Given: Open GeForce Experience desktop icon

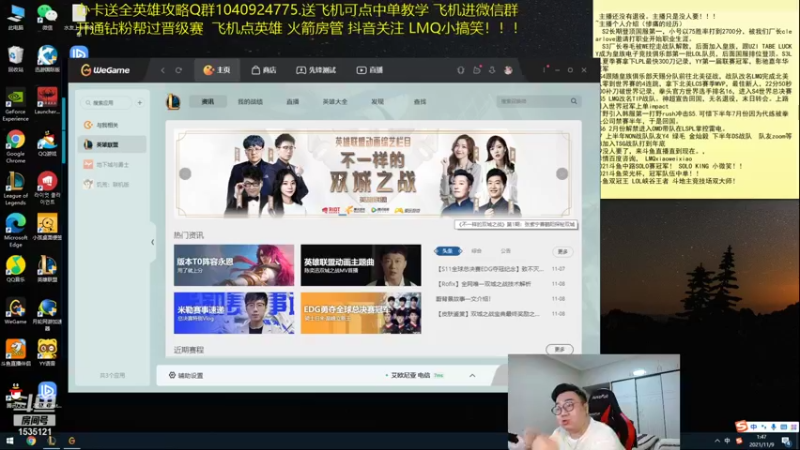Looking at the screenshot, I should [x=15, y=105].
